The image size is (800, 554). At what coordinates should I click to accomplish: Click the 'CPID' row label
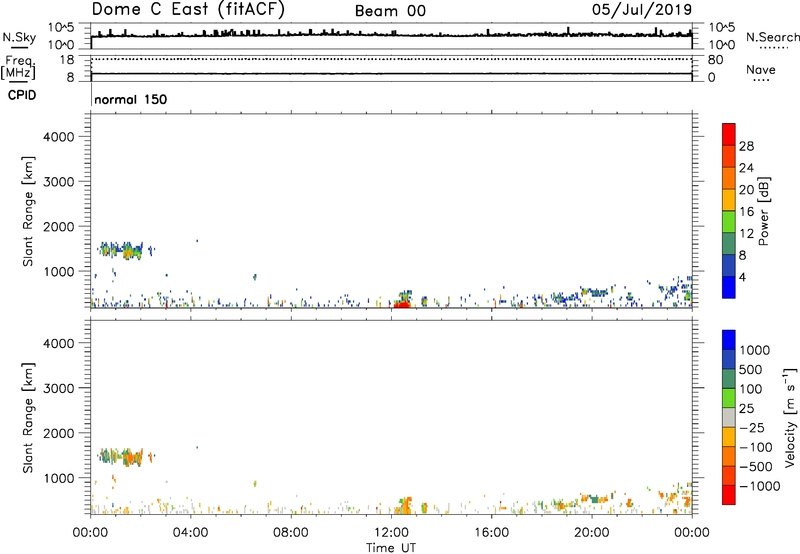(22, 95)
